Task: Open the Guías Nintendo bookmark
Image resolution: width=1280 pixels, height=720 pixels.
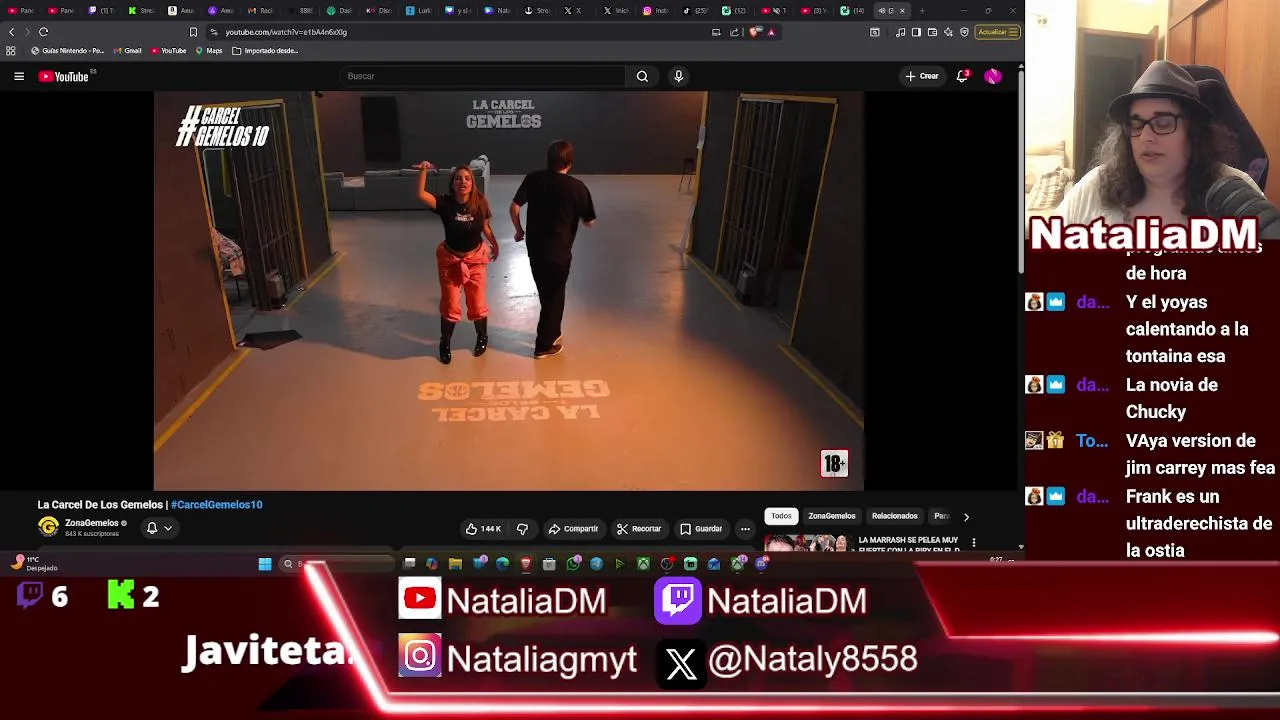Action: pos(67,51)
